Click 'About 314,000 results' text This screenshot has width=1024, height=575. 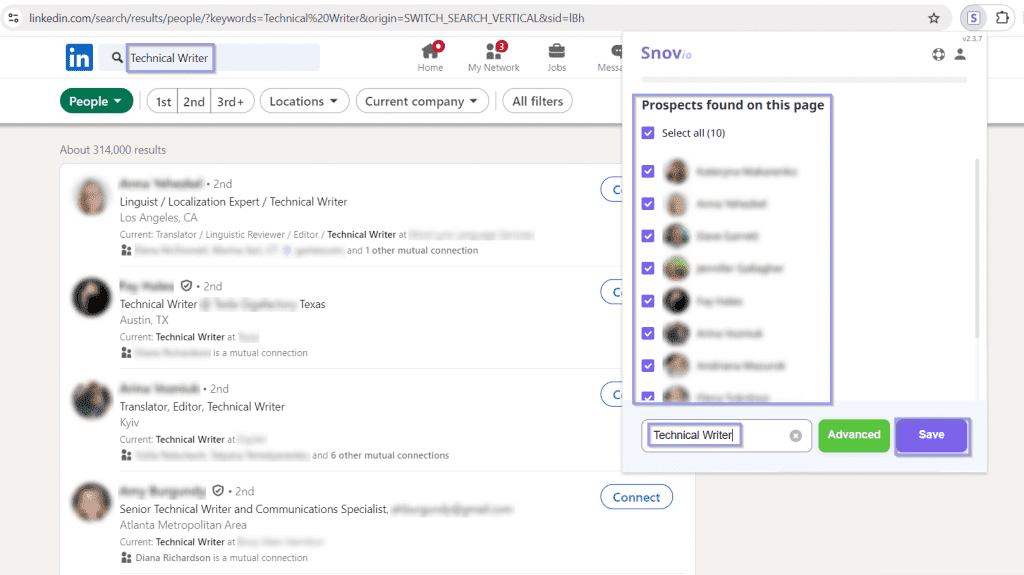[x=113, y=150]
